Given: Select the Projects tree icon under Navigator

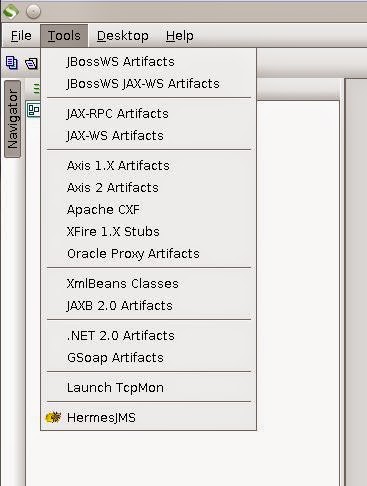Looking at the screenshot, I should click(34, 110).
